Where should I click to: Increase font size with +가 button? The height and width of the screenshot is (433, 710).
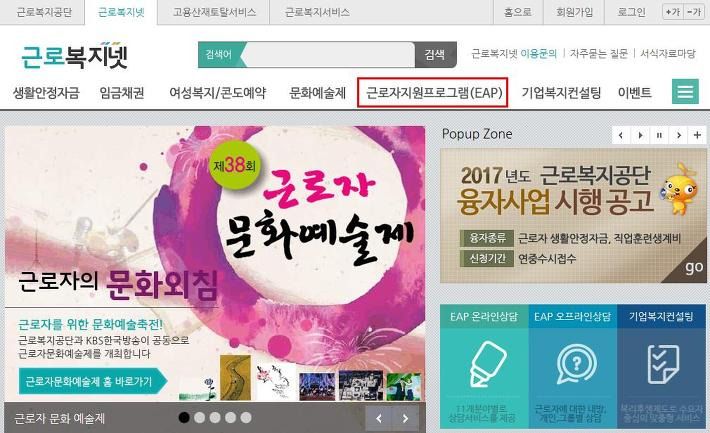(x=672, y=12)
